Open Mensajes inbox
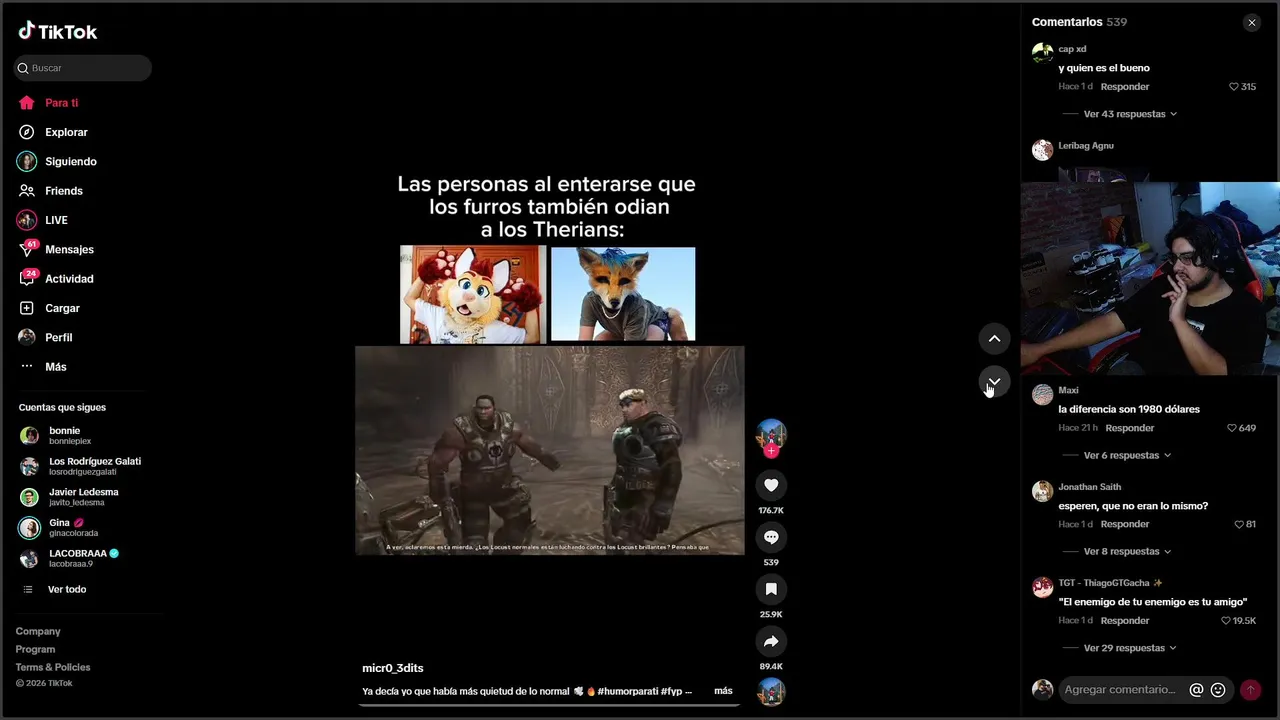Viewport: 1280px width, 720px height. [x=69, y=249]
